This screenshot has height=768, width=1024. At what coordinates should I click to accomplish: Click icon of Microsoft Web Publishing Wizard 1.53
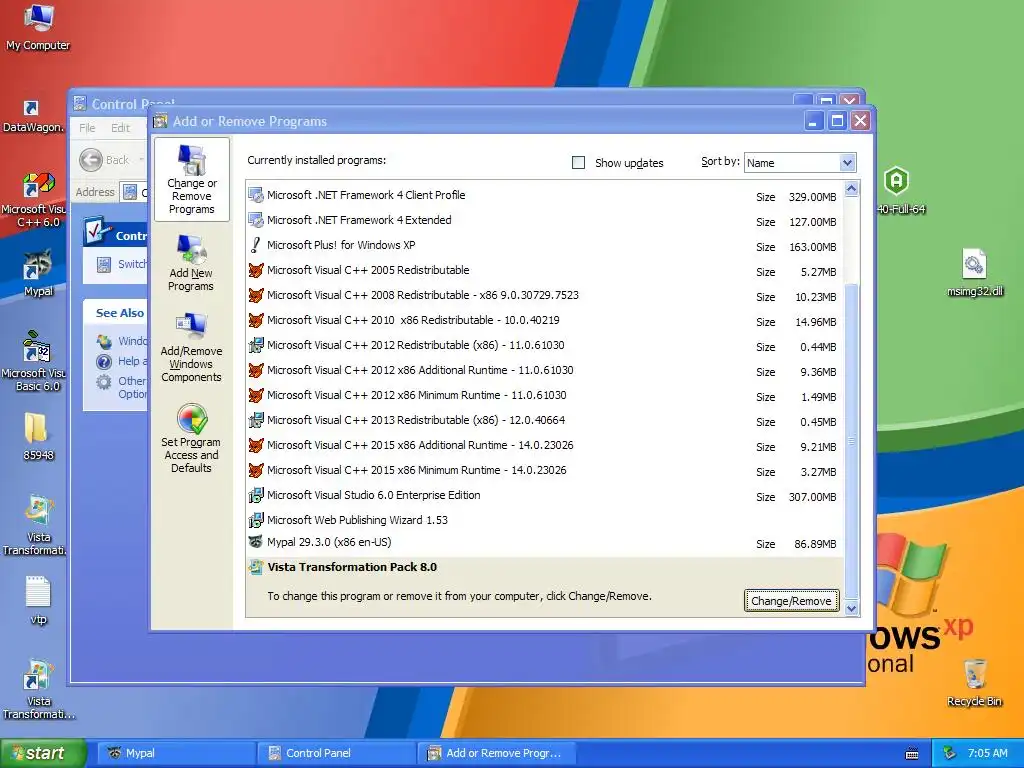click(x=256, y=520)
